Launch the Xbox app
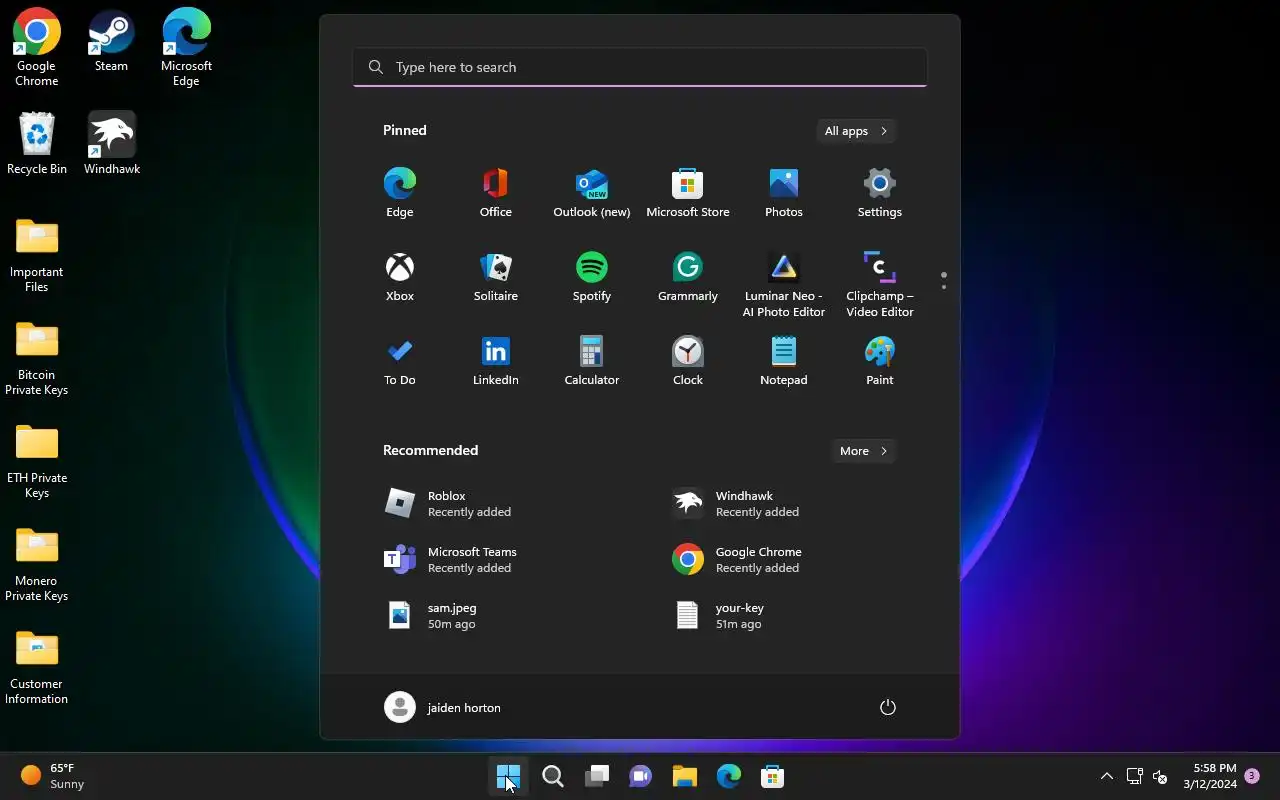This screenshot has width=1280, height=800. click(x=399, y=277)
